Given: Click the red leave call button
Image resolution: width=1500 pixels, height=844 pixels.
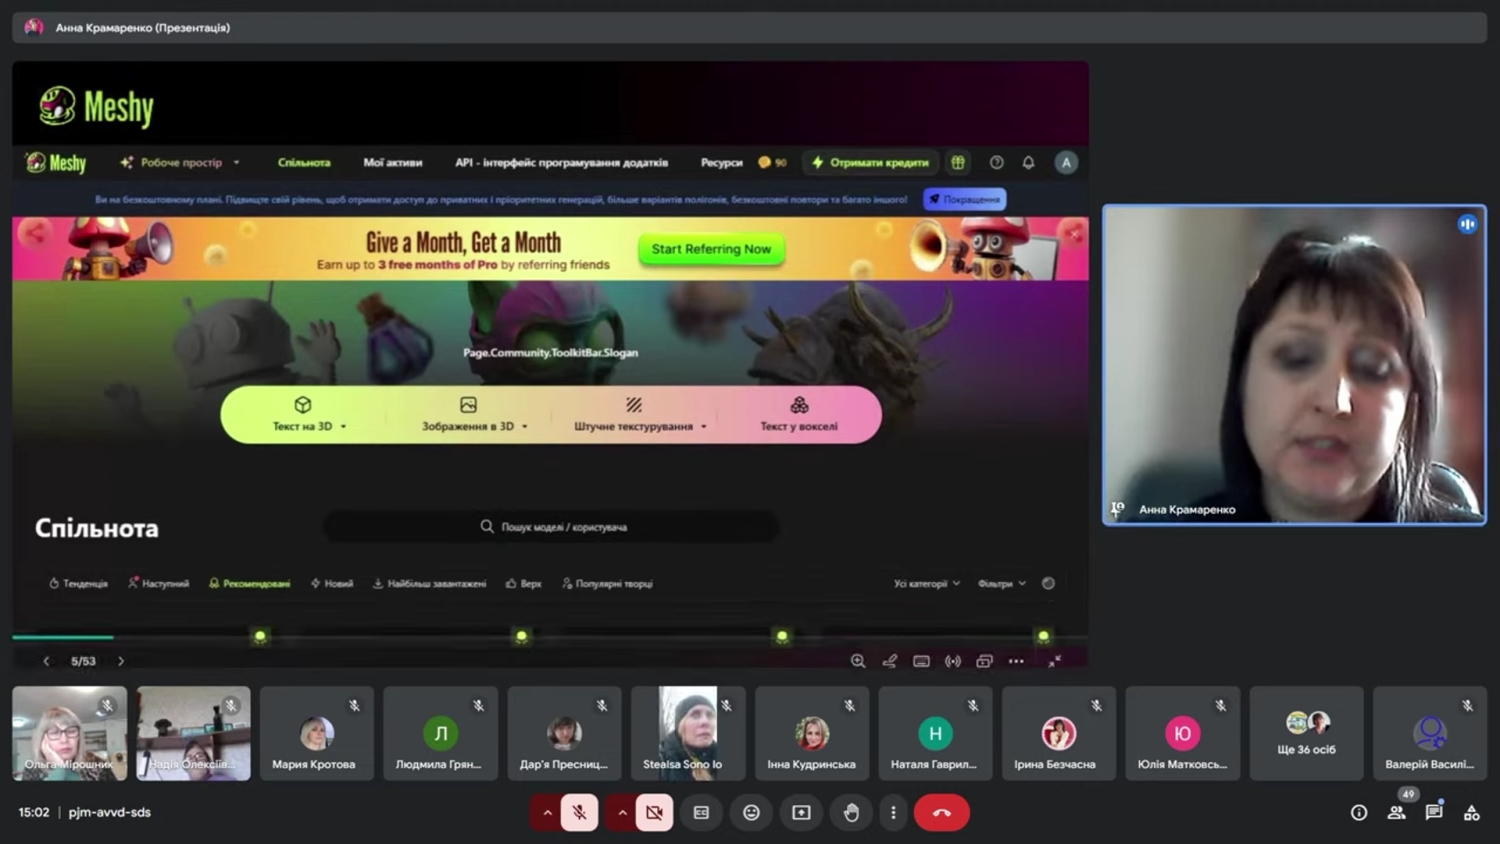Looking at the screenshot, I should coord(941,812).
